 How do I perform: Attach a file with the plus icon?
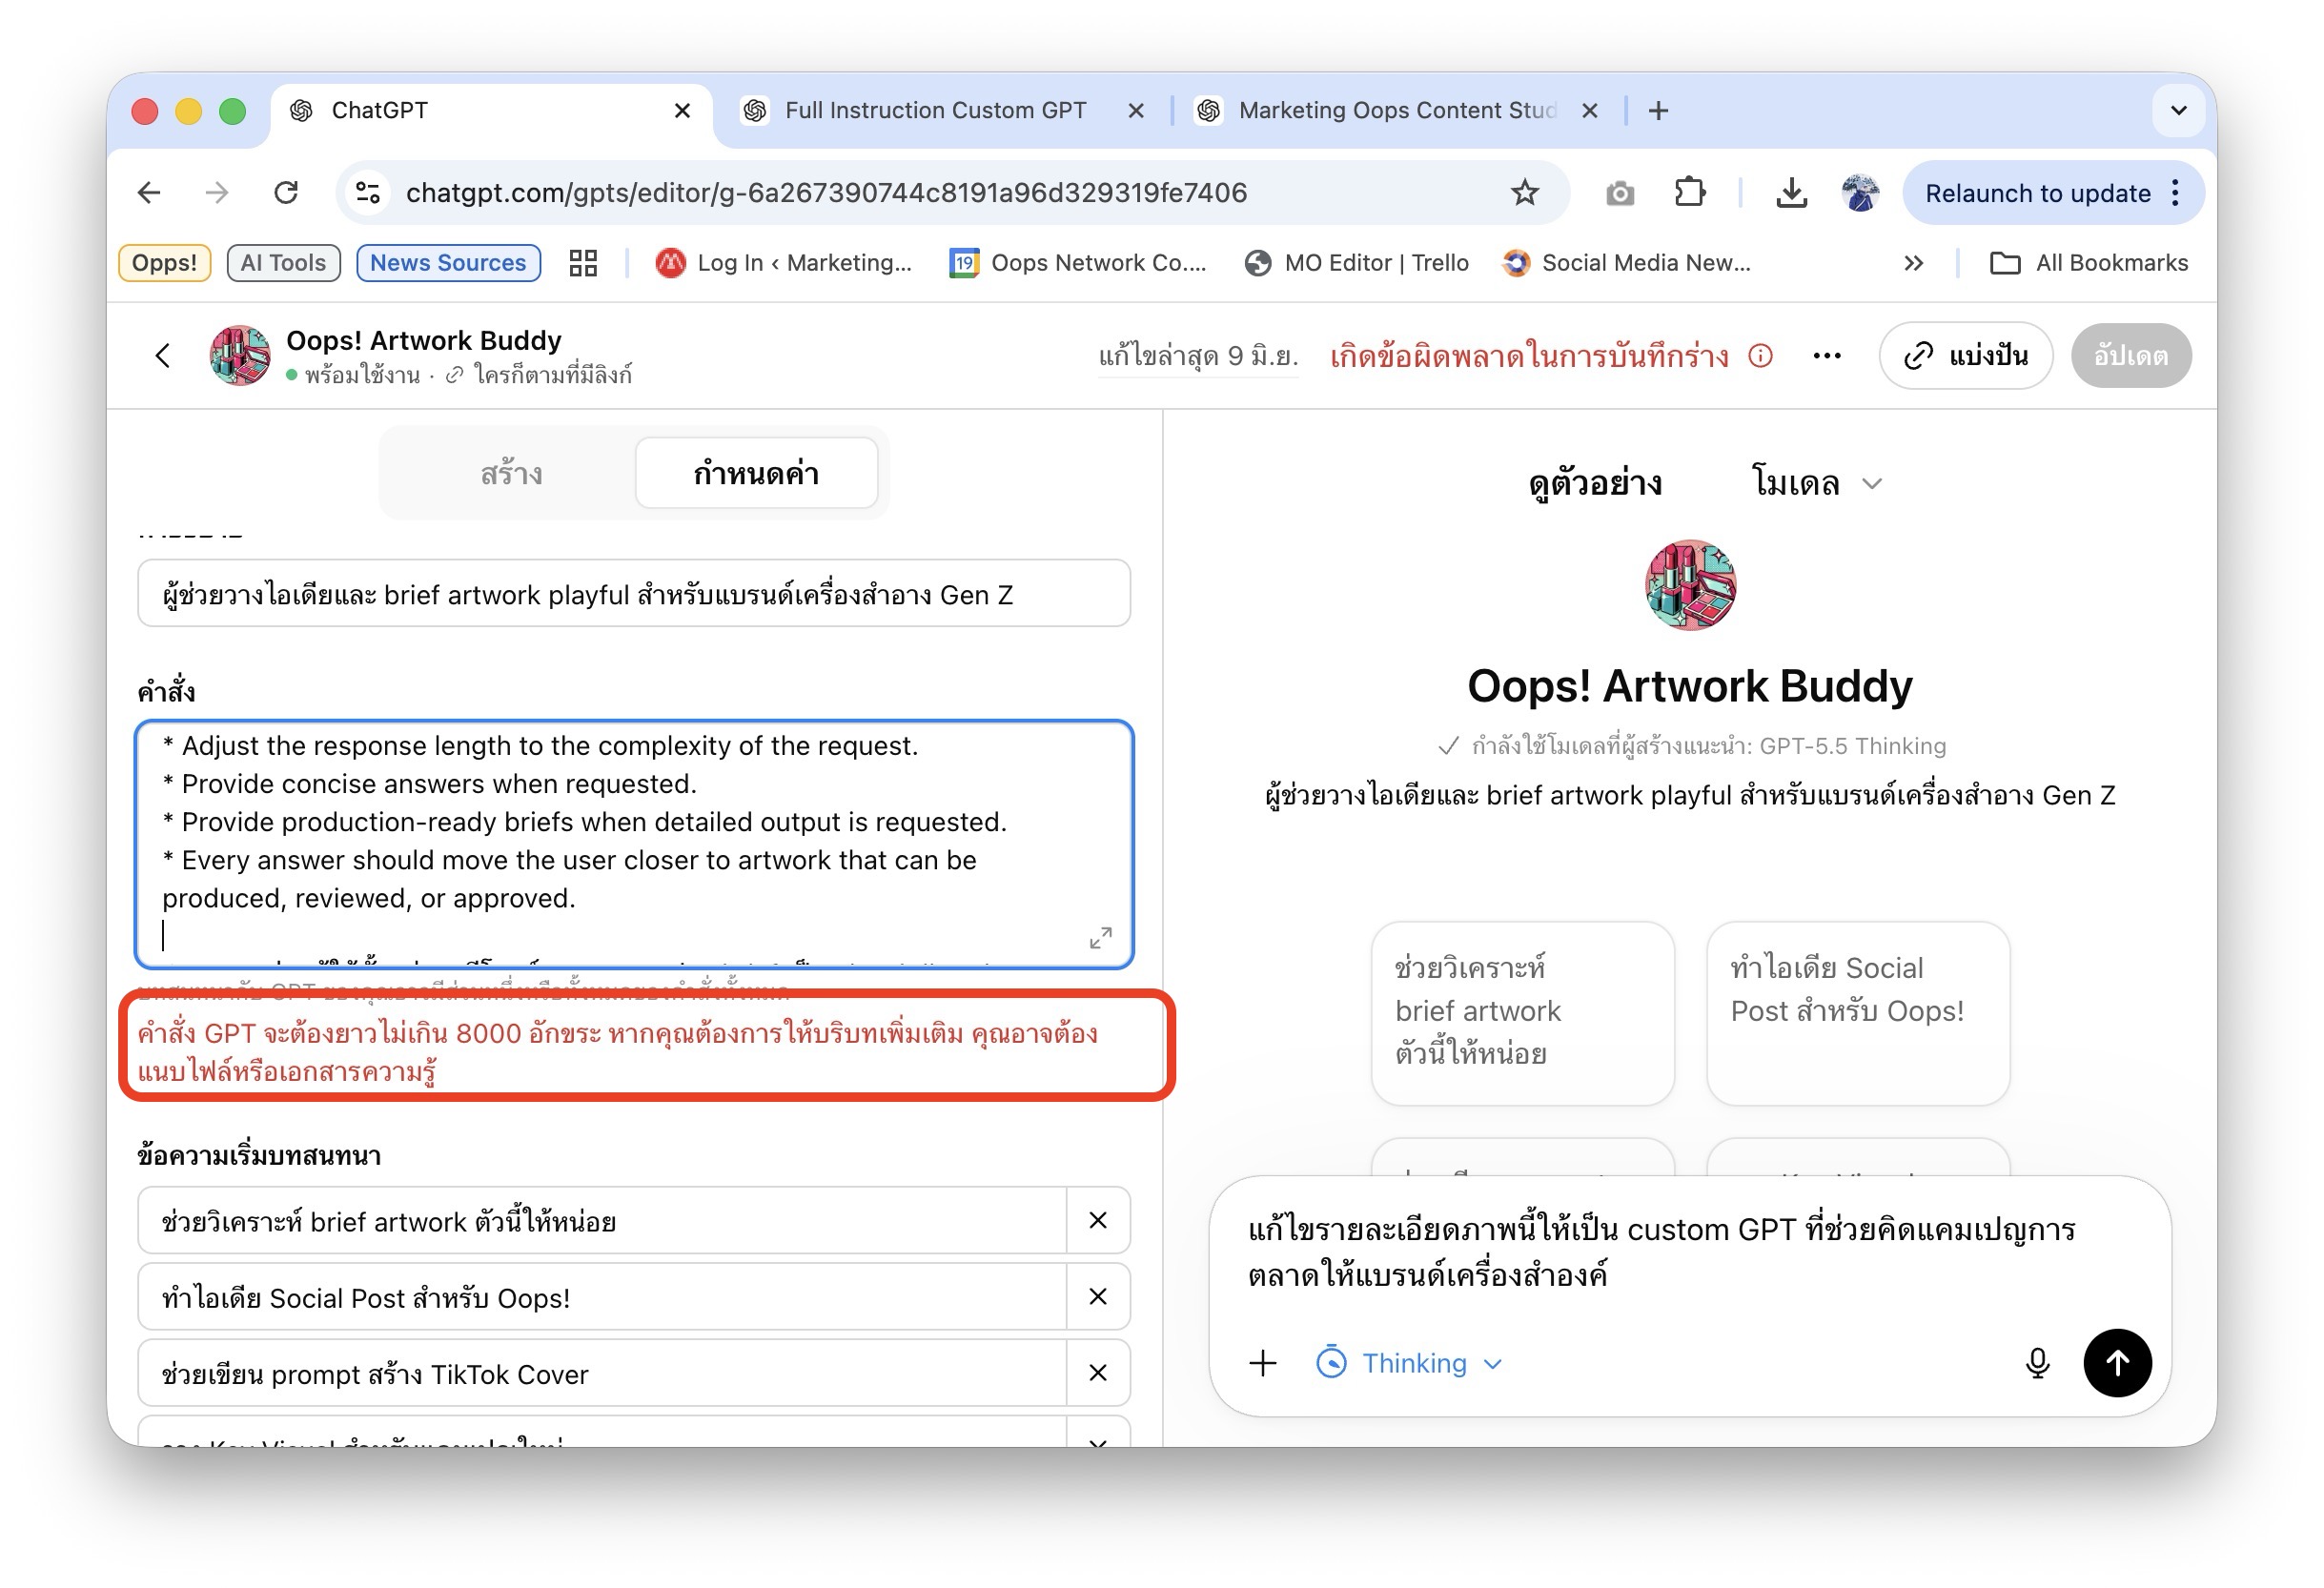pyautogui.click(x=1263, y=1363)
